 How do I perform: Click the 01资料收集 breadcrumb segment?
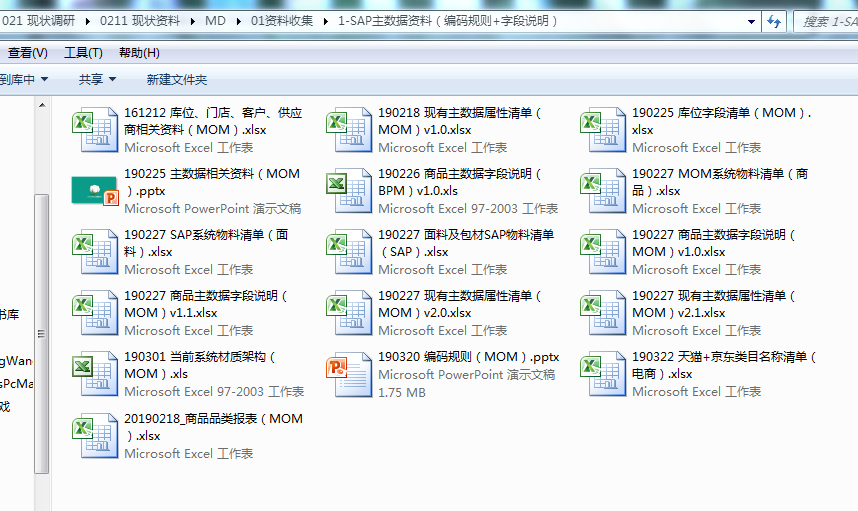click(281, 21)
